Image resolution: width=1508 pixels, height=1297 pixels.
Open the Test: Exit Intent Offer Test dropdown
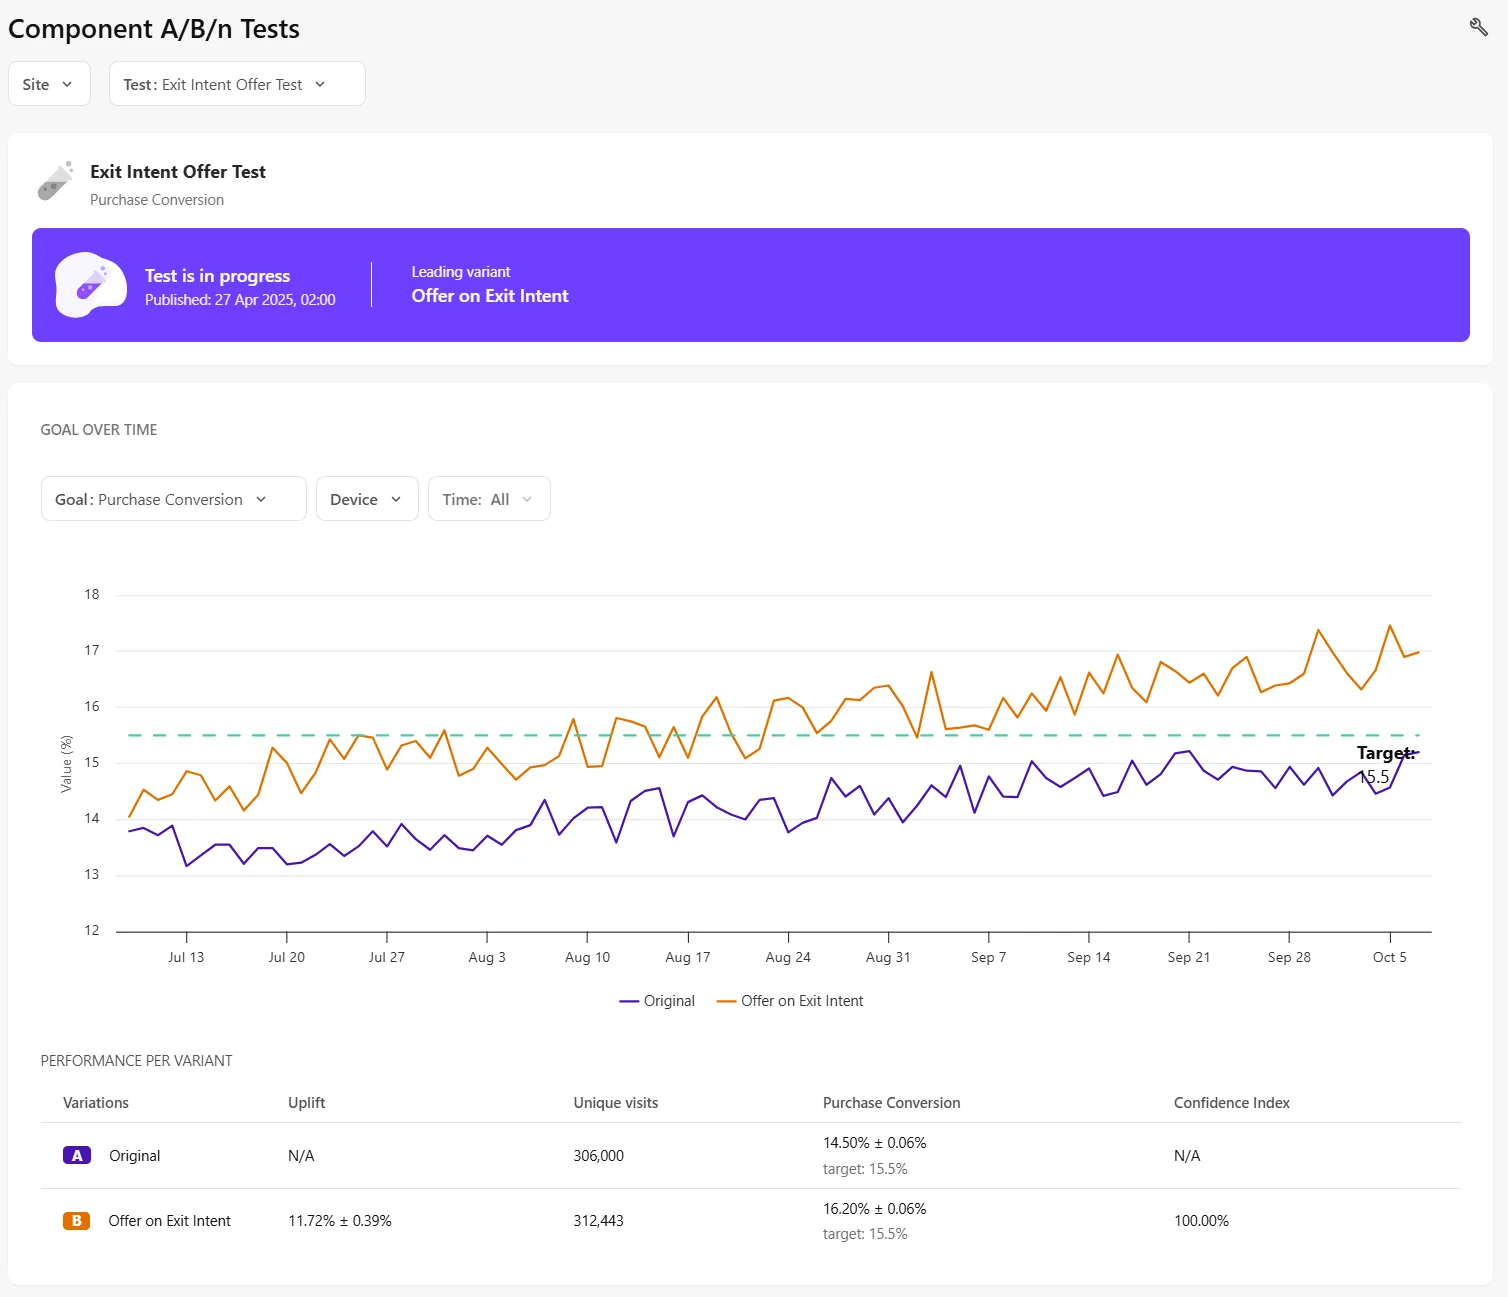coord(237,84)
